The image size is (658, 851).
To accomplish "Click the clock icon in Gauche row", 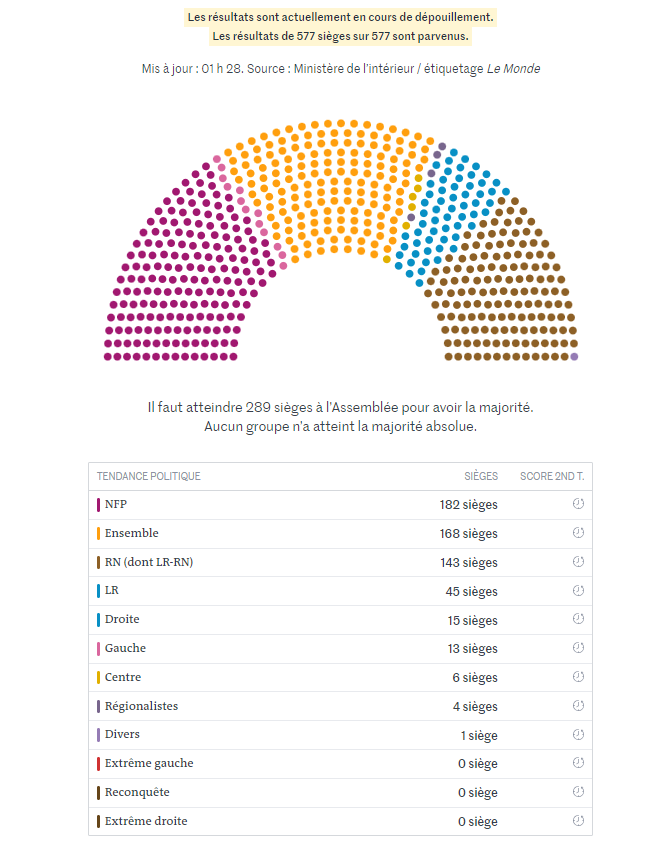I will point(578,647).
